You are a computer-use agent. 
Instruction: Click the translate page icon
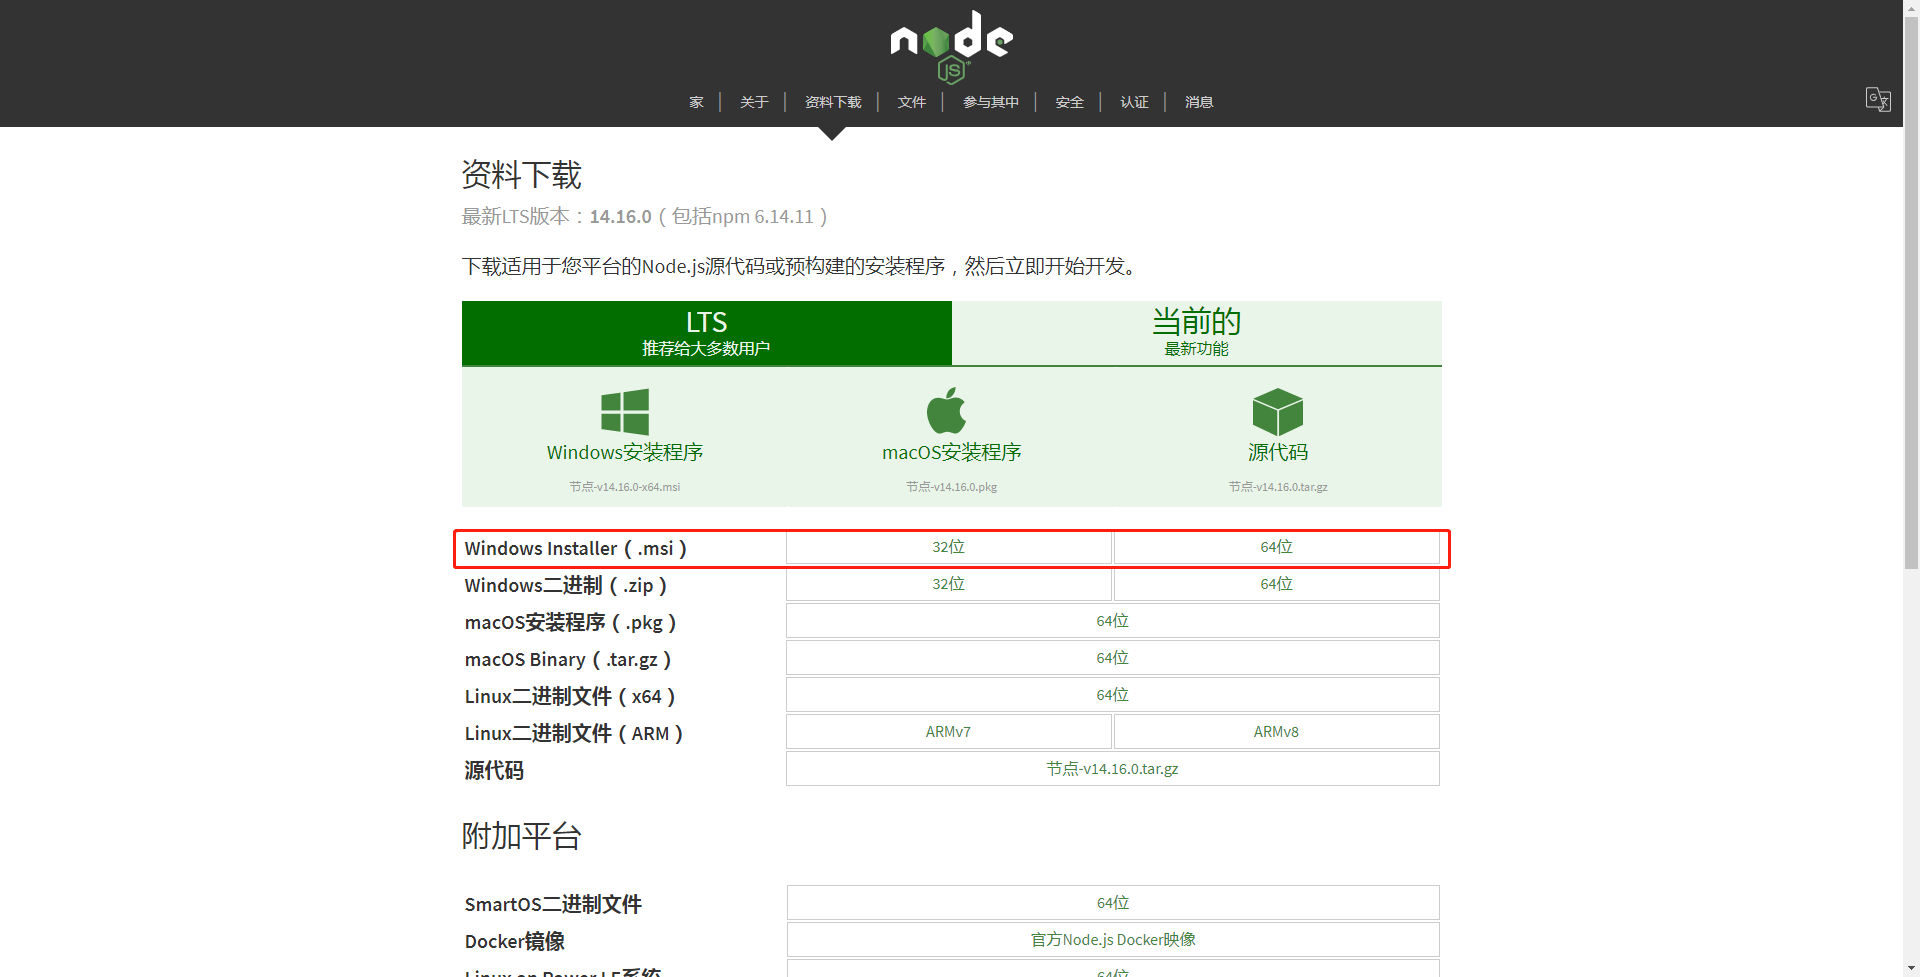click(x=1877, y=99)
